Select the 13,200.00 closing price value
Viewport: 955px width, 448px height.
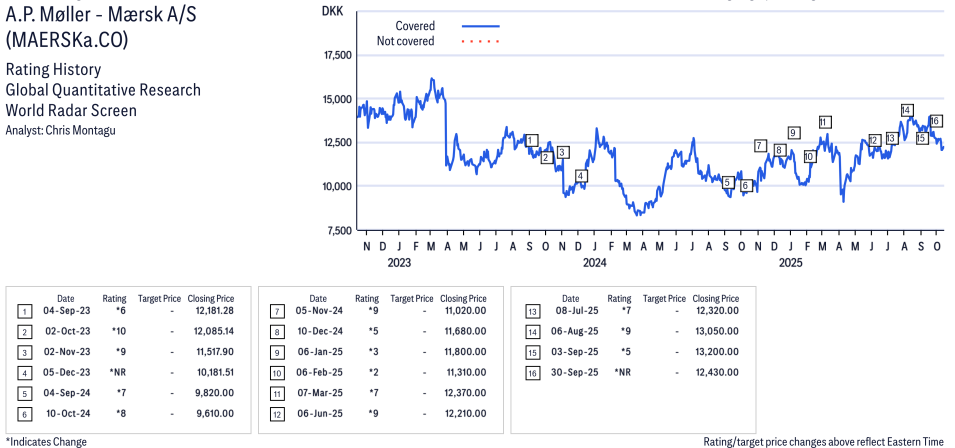tap(716, 353)
